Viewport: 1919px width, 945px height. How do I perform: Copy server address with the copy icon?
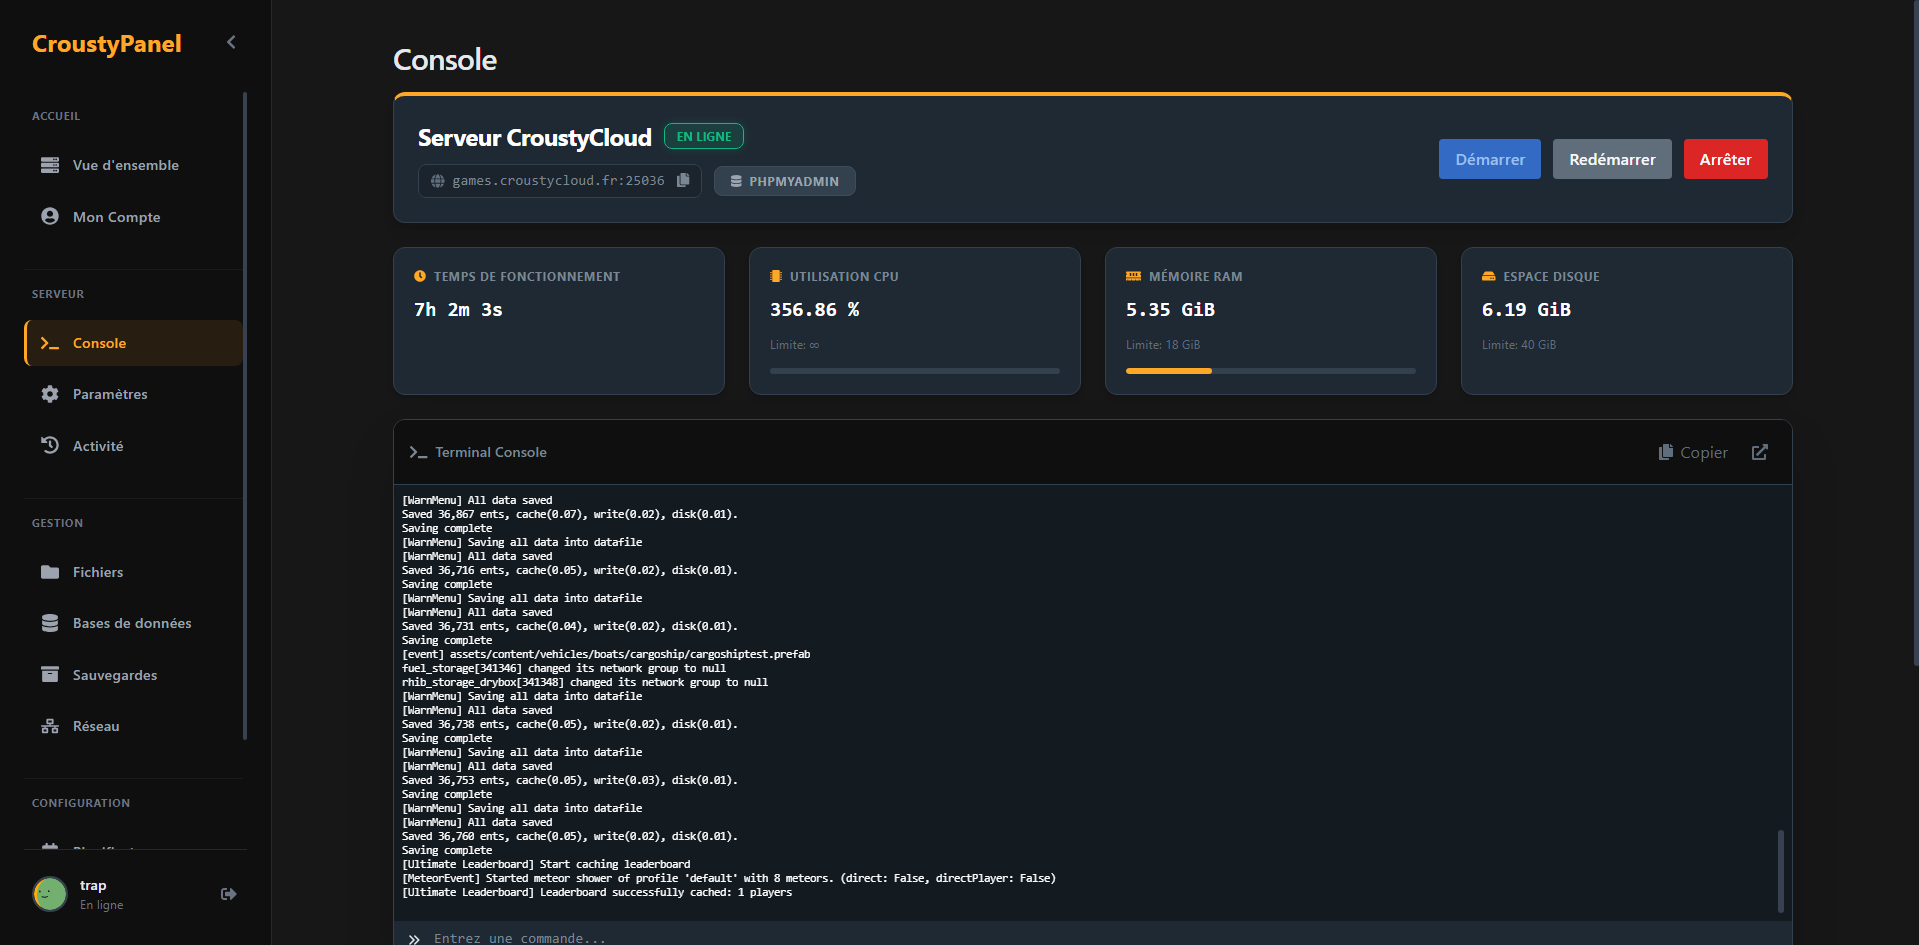683,180
